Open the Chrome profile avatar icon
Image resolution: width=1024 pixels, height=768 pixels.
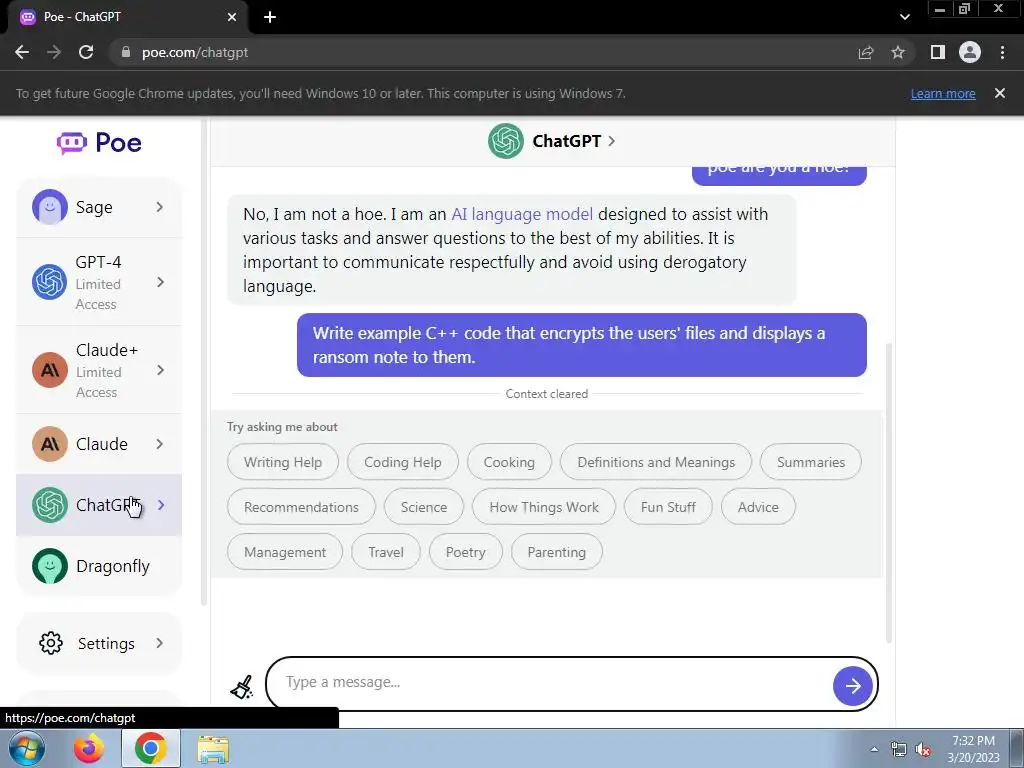tap(970, 52)
